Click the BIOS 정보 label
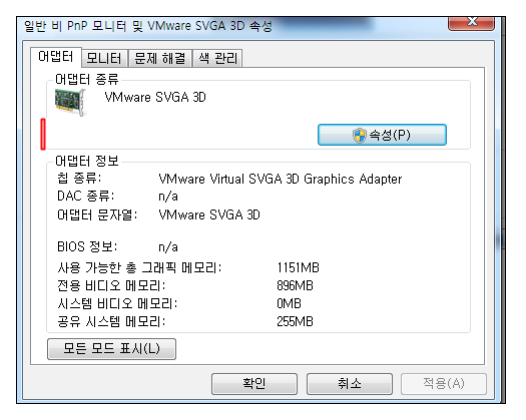Viewport: 526px width, 420px height. [87, 247]
